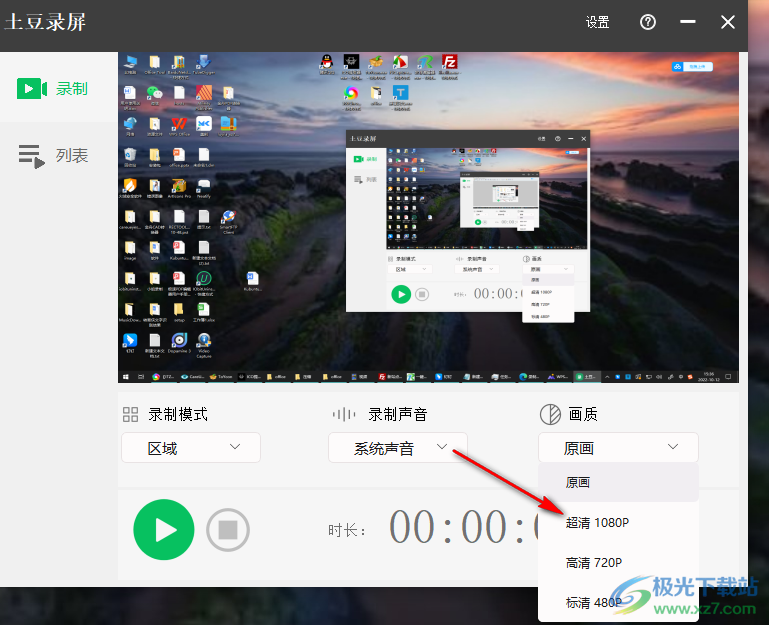Choose 超清 1080P quality option
Viewport: 769px width, 625px height.
pos(618,522)
